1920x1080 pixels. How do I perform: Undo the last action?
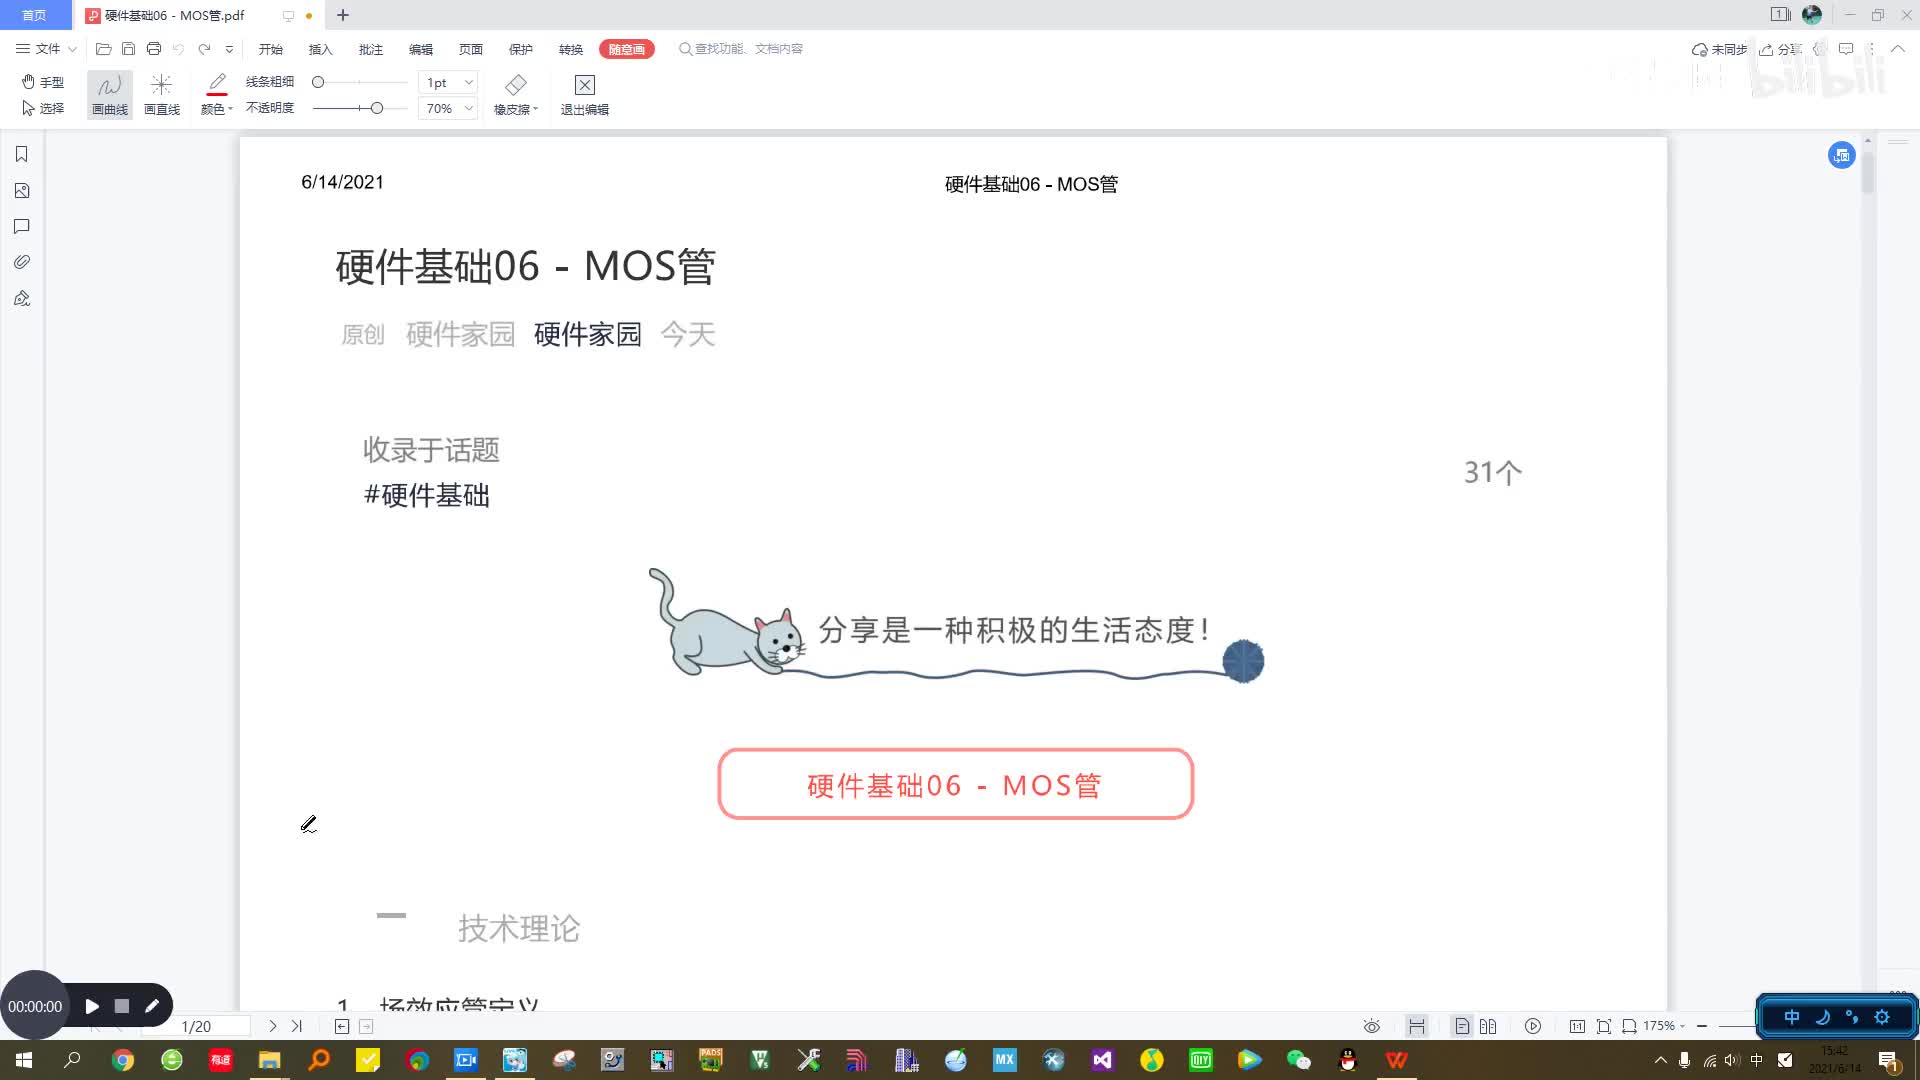(x=178, y=48)
